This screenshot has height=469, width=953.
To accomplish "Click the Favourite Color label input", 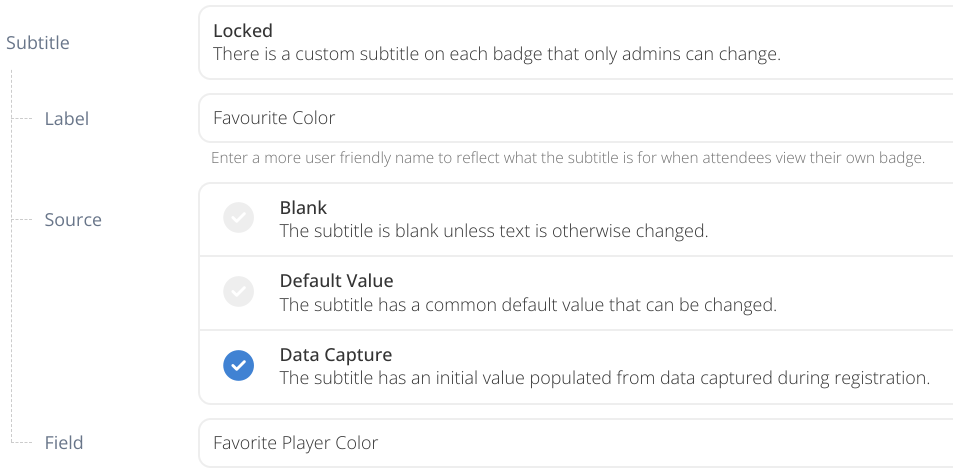I will click(x=575, y=118).
